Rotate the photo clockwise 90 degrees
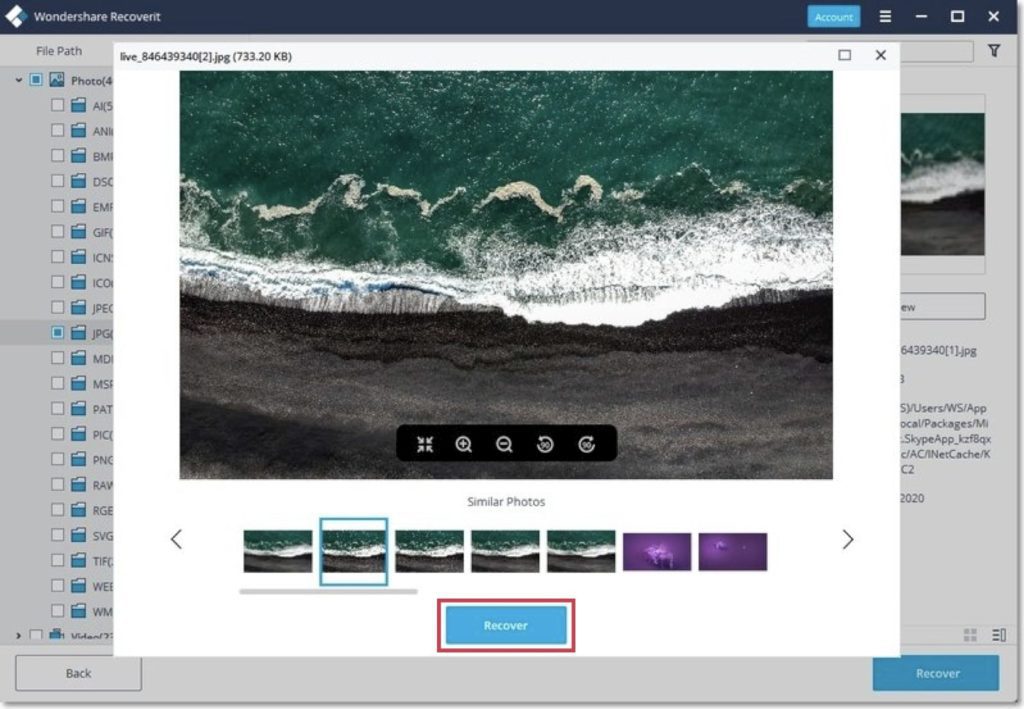Screen dimensions: 1024x709 coord(586,445)
